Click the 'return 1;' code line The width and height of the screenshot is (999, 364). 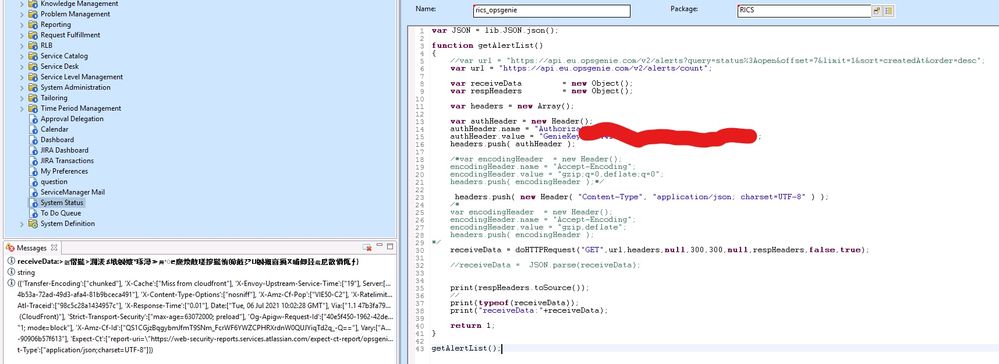tap(472, 326)
